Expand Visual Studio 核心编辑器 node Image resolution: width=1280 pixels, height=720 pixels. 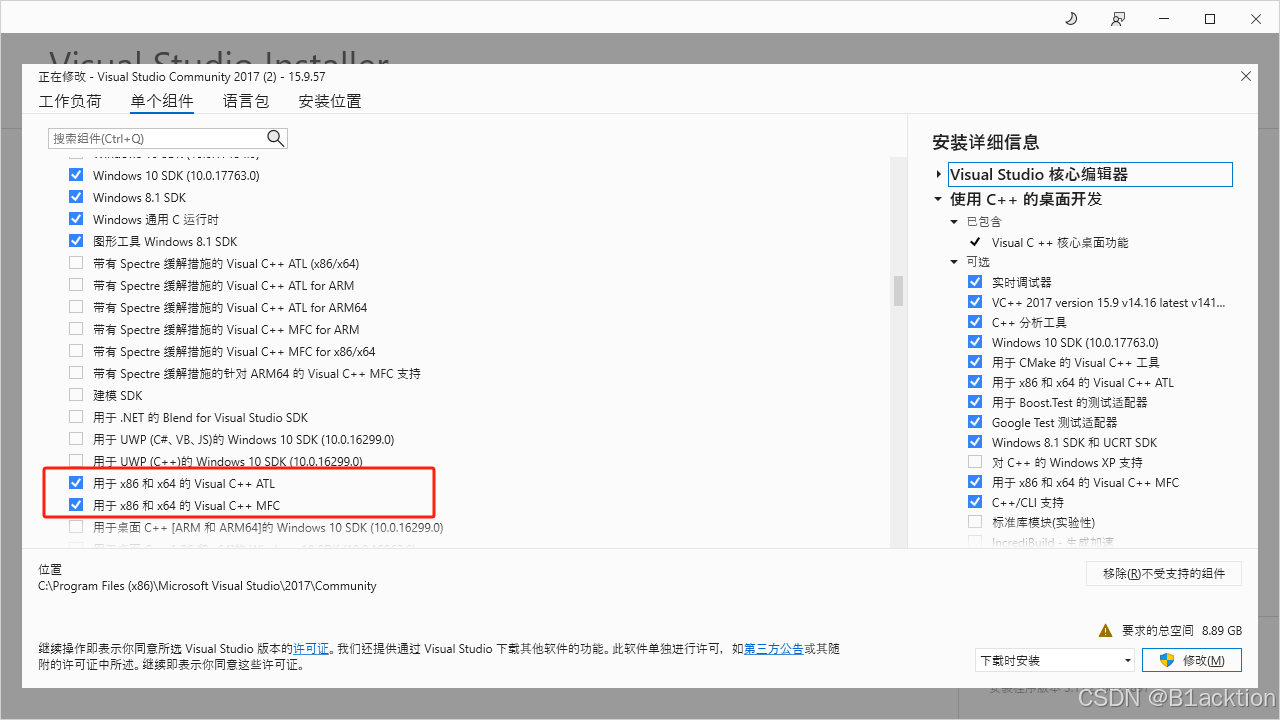[x=938, y=174]
